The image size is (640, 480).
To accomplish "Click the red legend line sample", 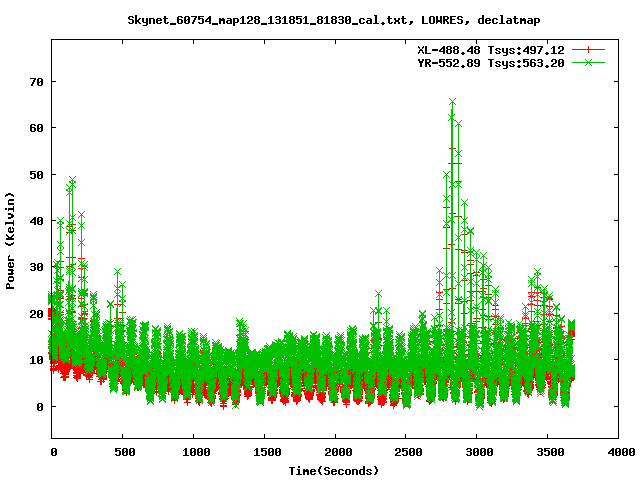I will tap(588, 50).
